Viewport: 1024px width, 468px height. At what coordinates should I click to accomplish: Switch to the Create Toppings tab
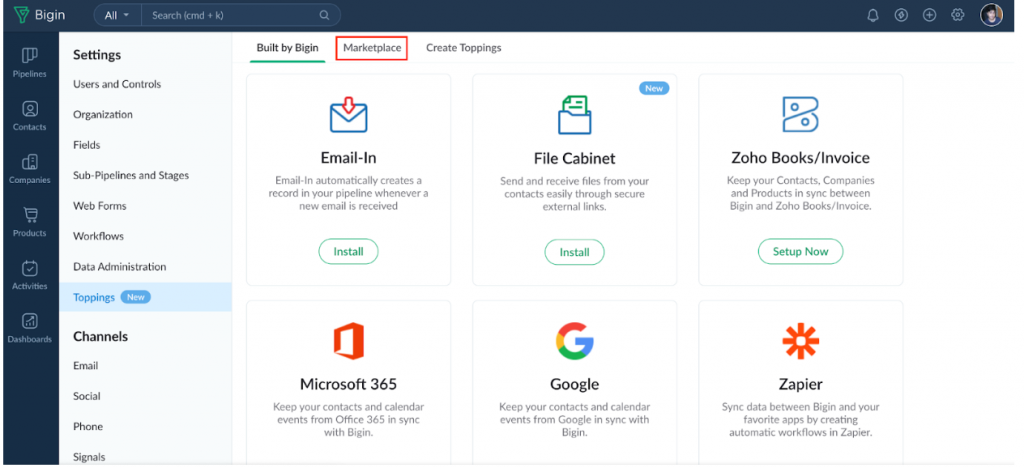464,48
